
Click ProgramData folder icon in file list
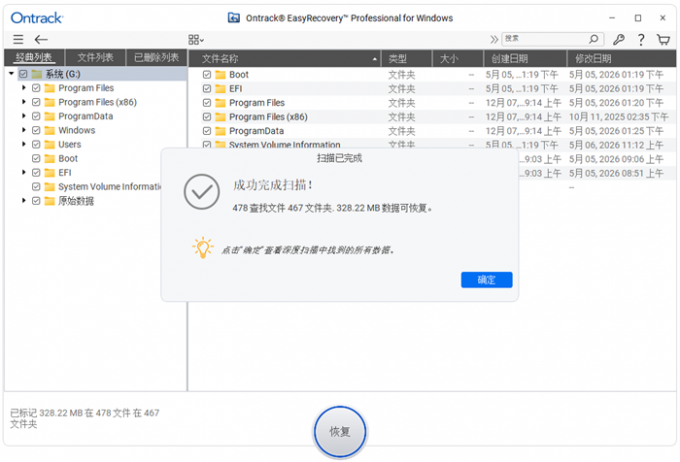pos(220,131)
